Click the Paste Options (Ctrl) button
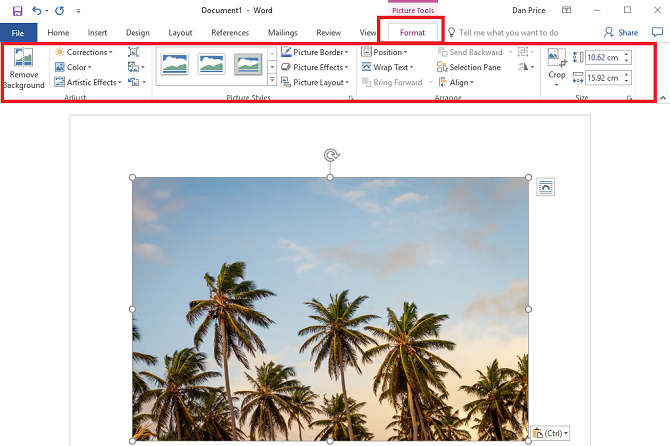The image size is (670, 446). pyautogui.click(x=550, y=433)
